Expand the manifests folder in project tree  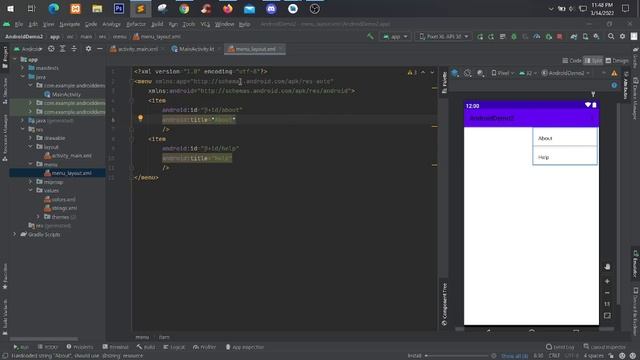(x=23, y=68)
